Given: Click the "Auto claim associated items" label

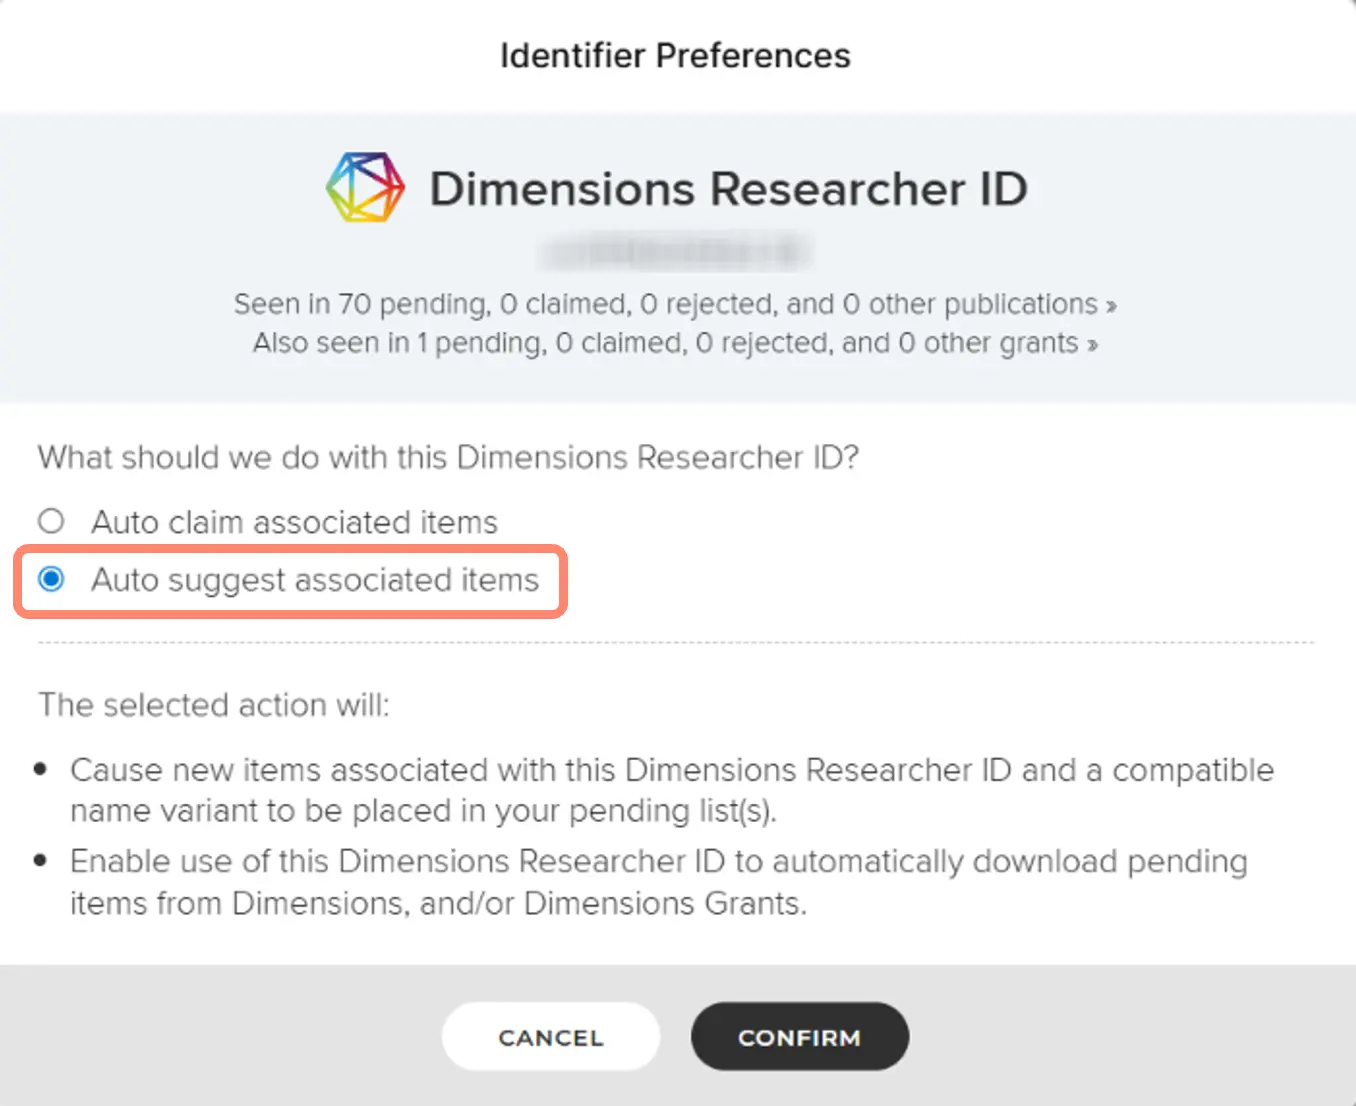Looking at the screenshot, I should tap(294, 522).
